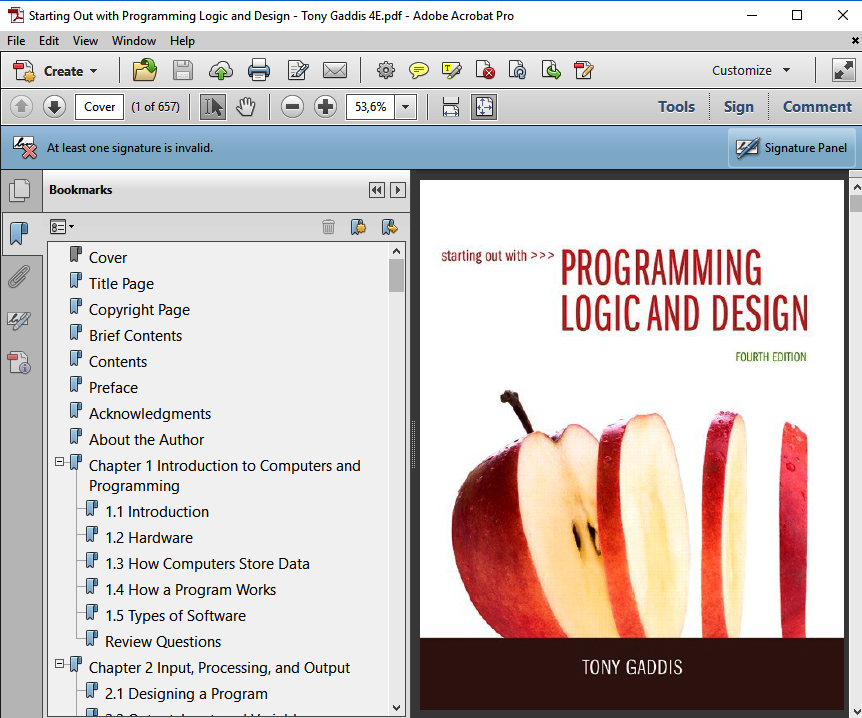Click the Extract pages icon

[551, 70]
